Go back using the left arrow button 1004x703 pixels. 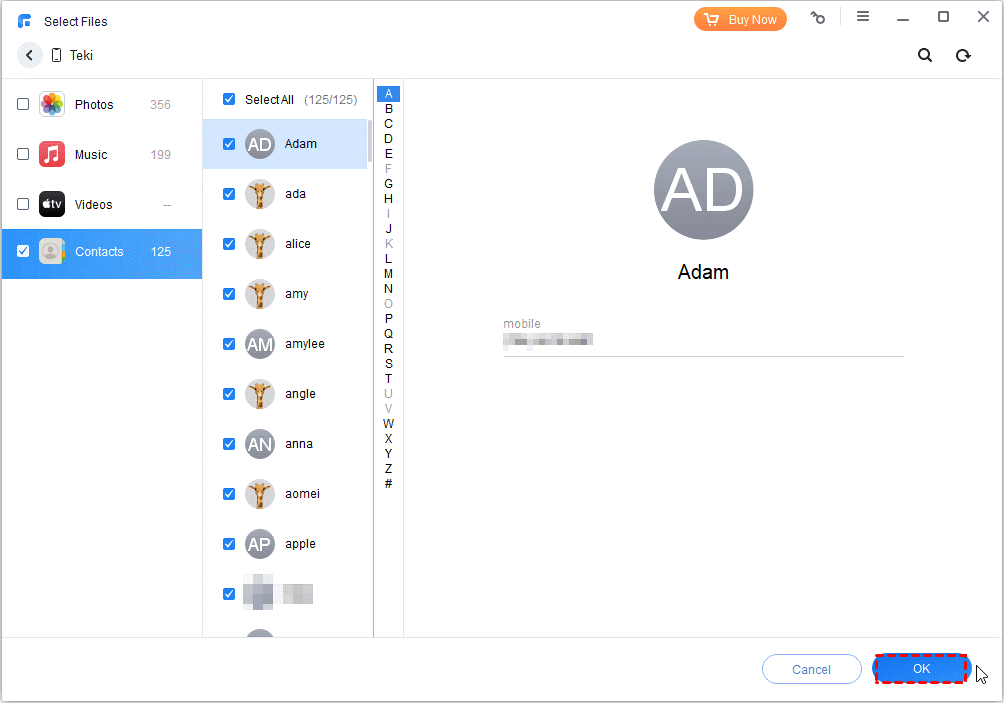click(x=29, y=55)
